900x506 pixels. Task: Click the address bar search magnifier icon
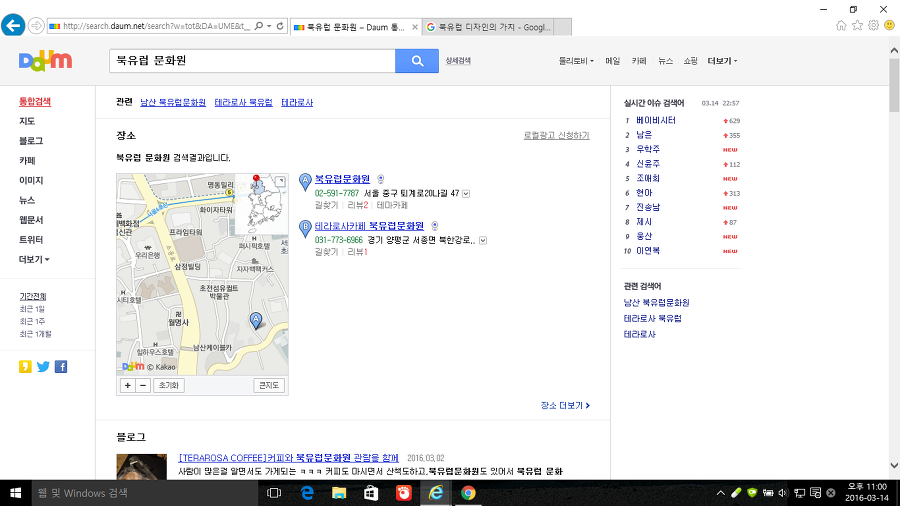point(259,26)
